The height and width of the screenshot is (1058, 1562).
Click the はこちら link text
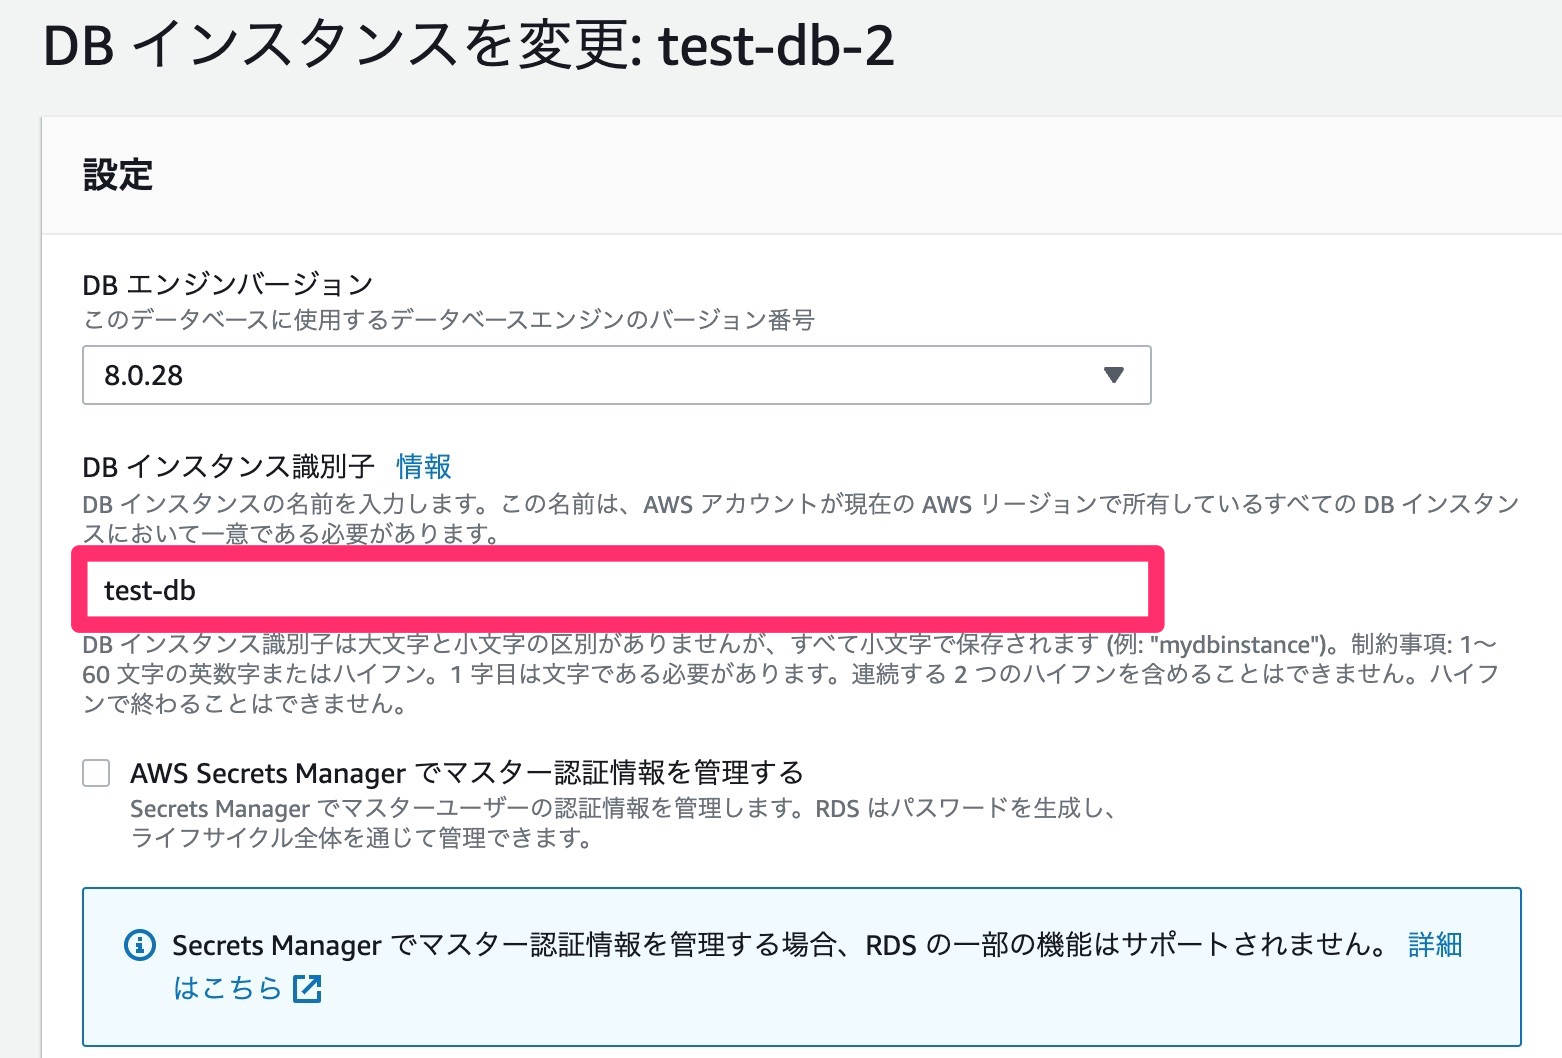228,989
